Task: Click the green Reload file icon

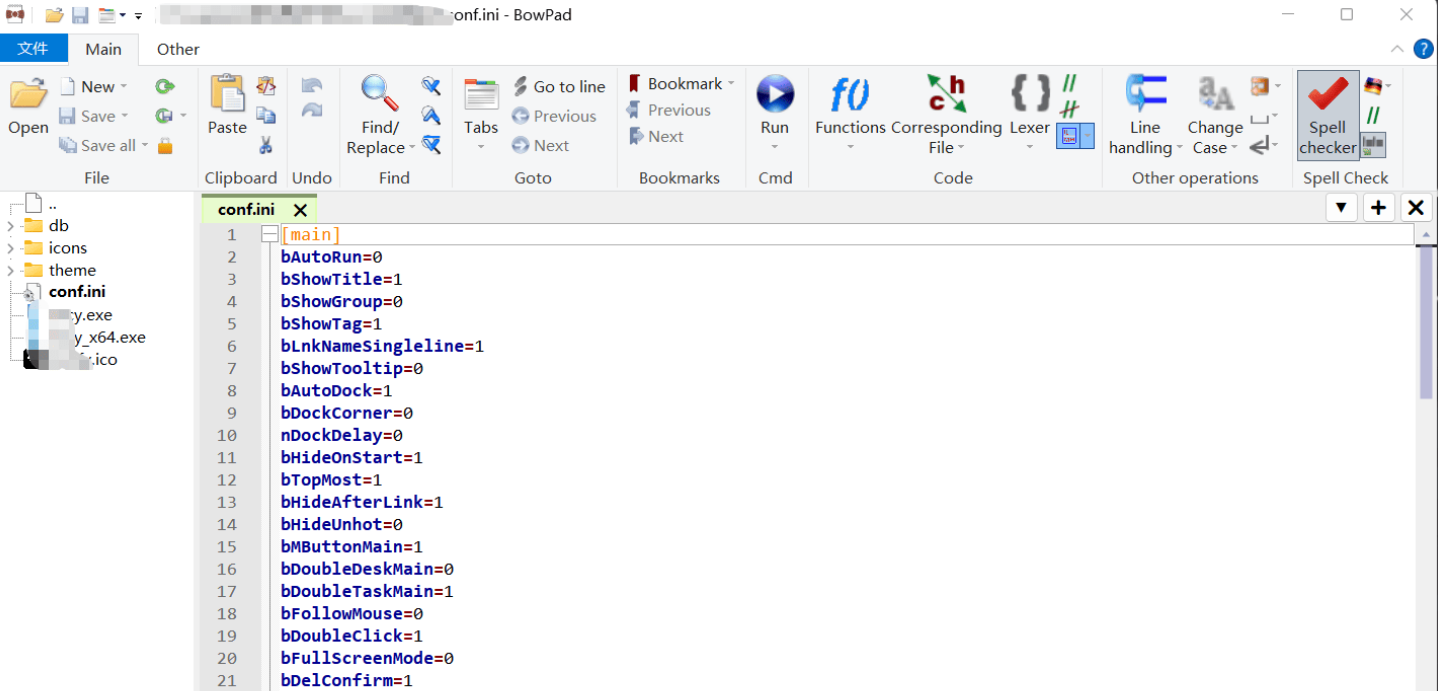Action: point(164,87)
